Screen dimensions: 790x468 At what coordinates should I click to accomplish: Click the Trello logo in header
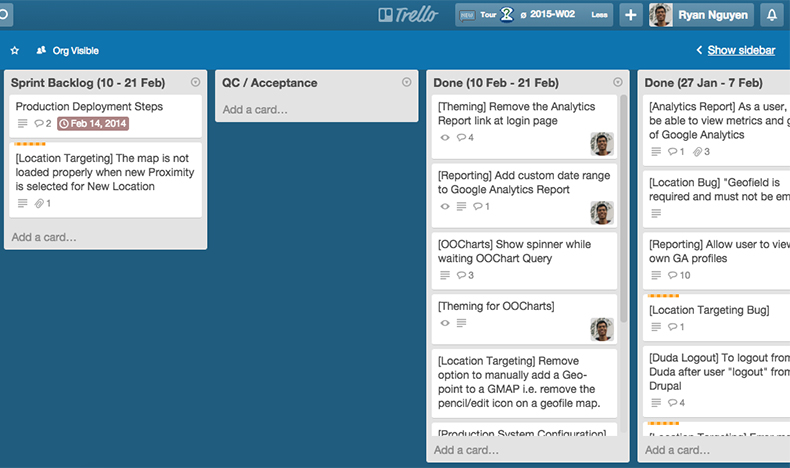coord(408,15)
